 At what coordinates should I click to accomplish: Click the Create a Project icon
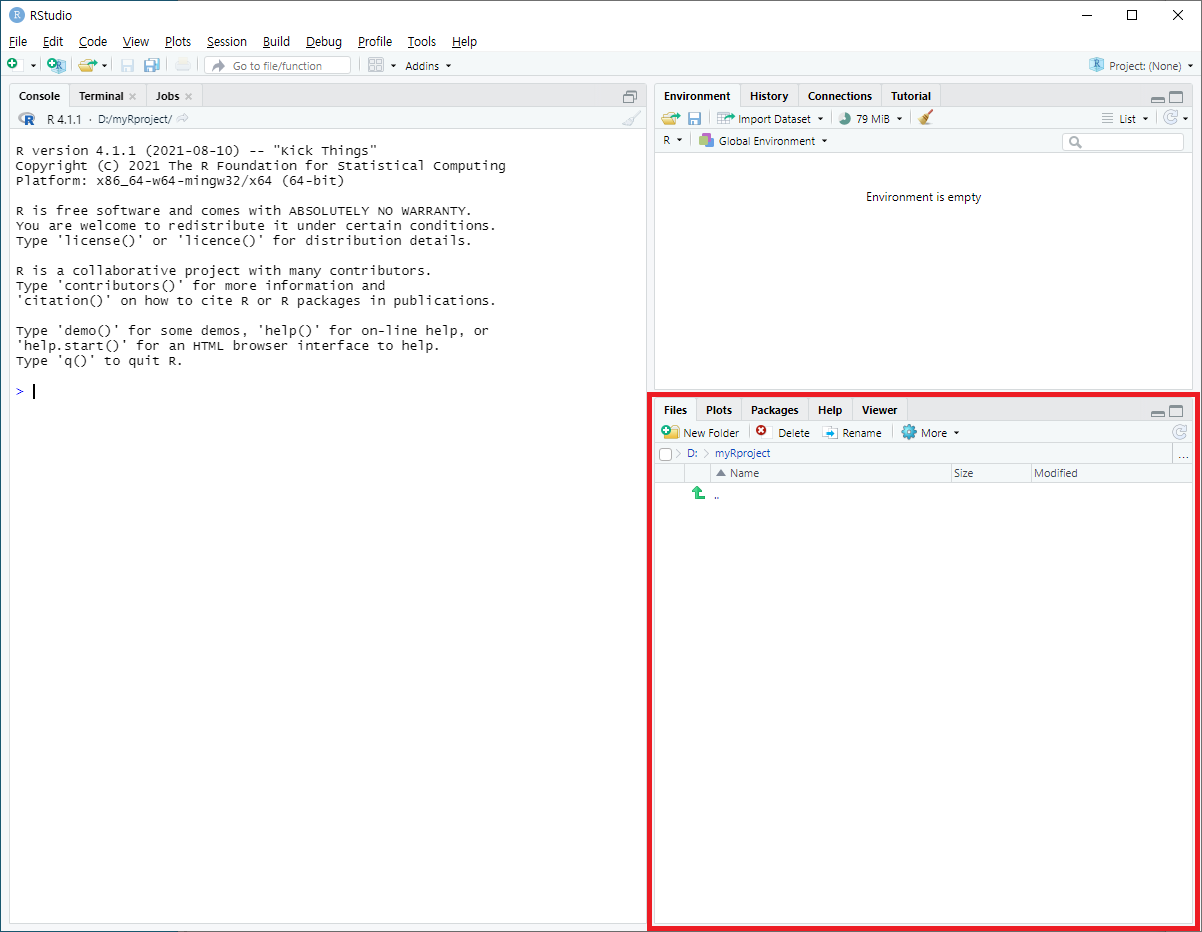(56, 65)
